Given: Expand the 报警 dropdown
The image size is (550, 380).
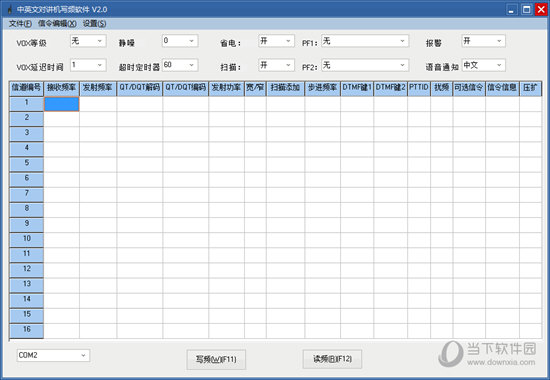Looking at the screenshot, I should pyautogui.click(x=483, y=41).
